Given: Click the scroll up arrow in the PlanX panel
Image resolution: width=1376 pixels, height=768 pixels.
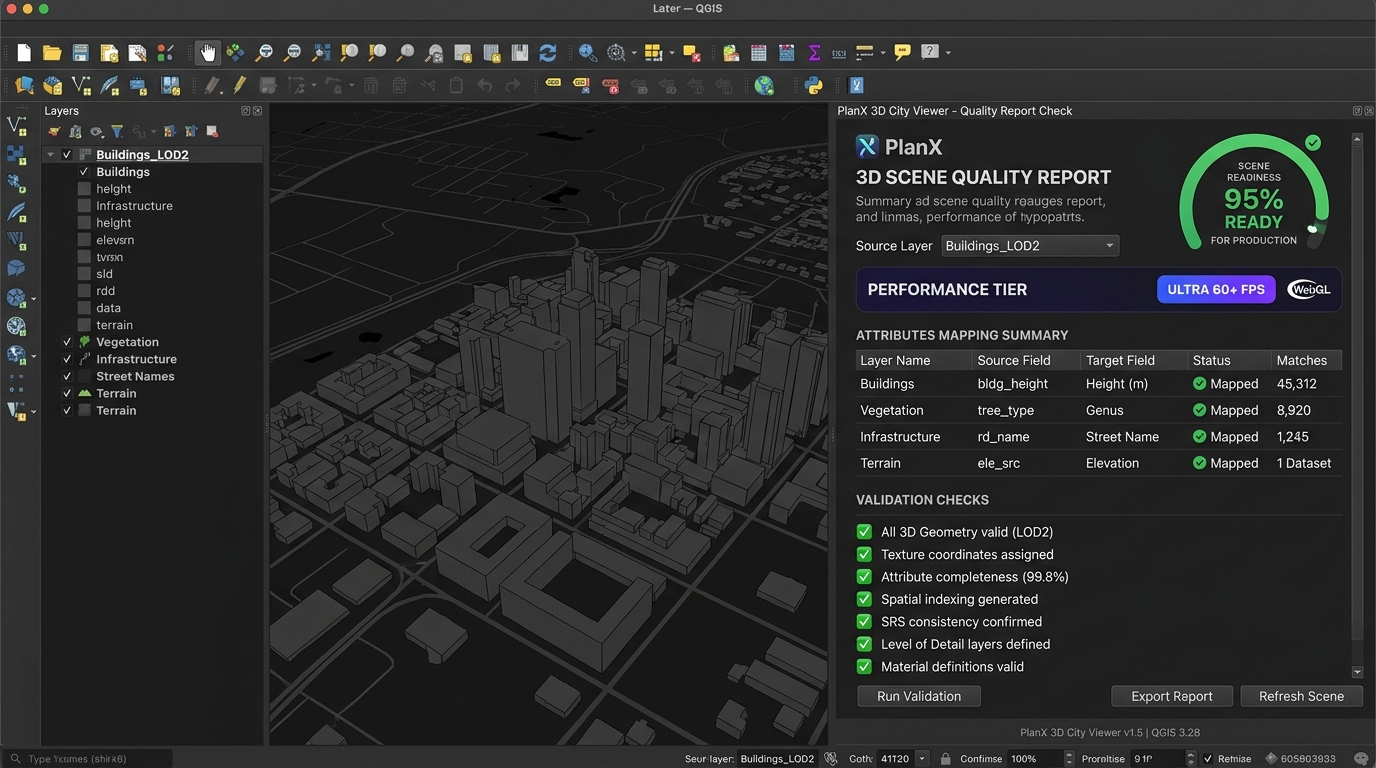Looking at the screenshot, I should tap(1357, 139).
